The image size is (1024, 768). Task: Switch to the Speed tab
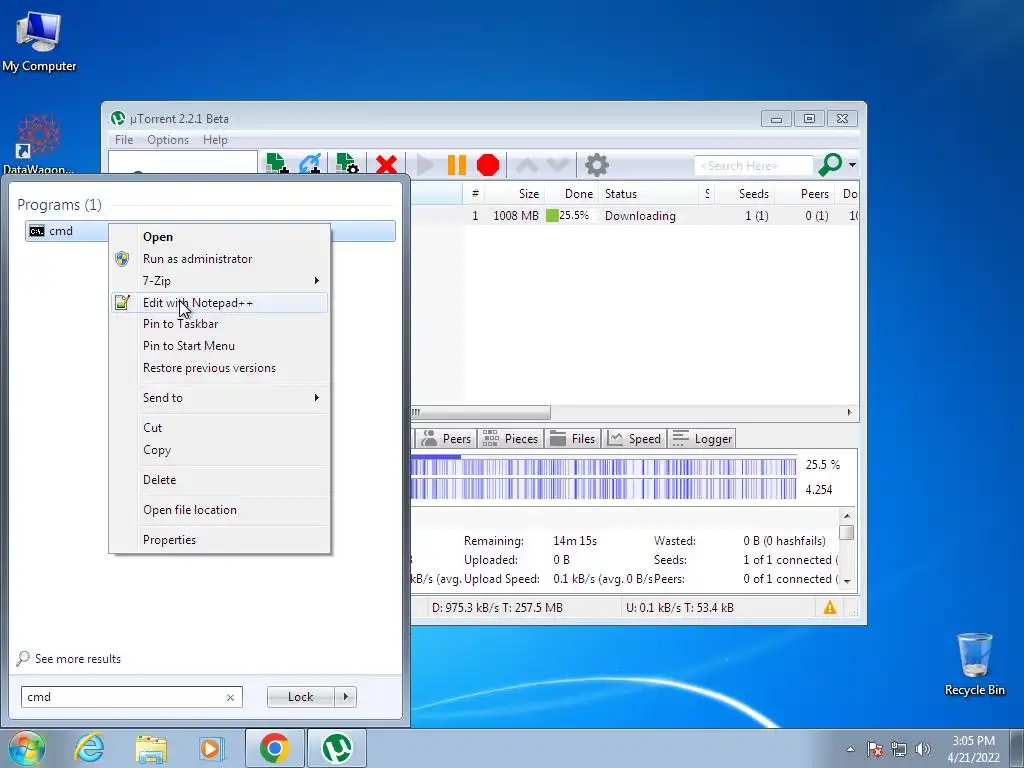pos(634,438)
